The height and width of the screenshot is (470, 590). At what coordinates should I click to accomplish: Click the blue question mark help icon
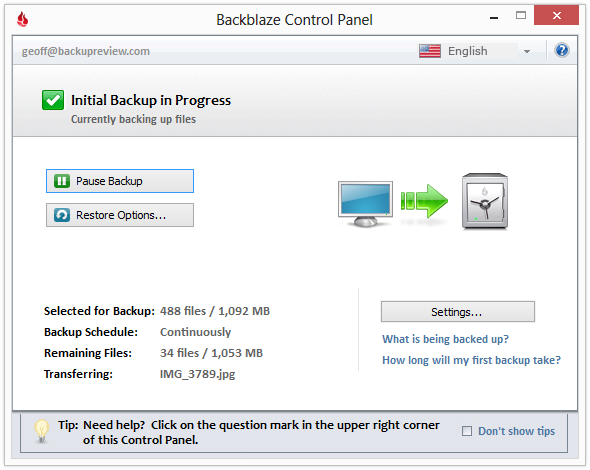(561, 50)
